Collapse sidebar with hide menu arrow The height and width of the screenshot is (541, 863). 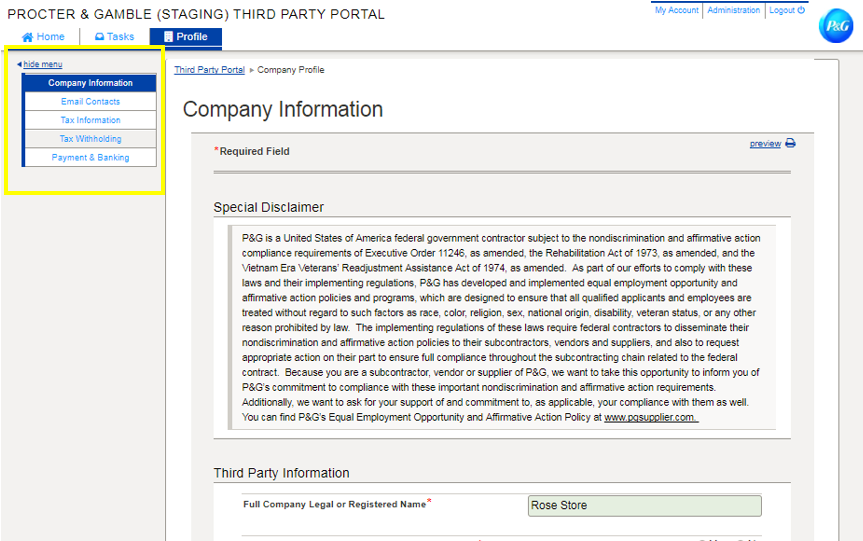click(19, 64)
